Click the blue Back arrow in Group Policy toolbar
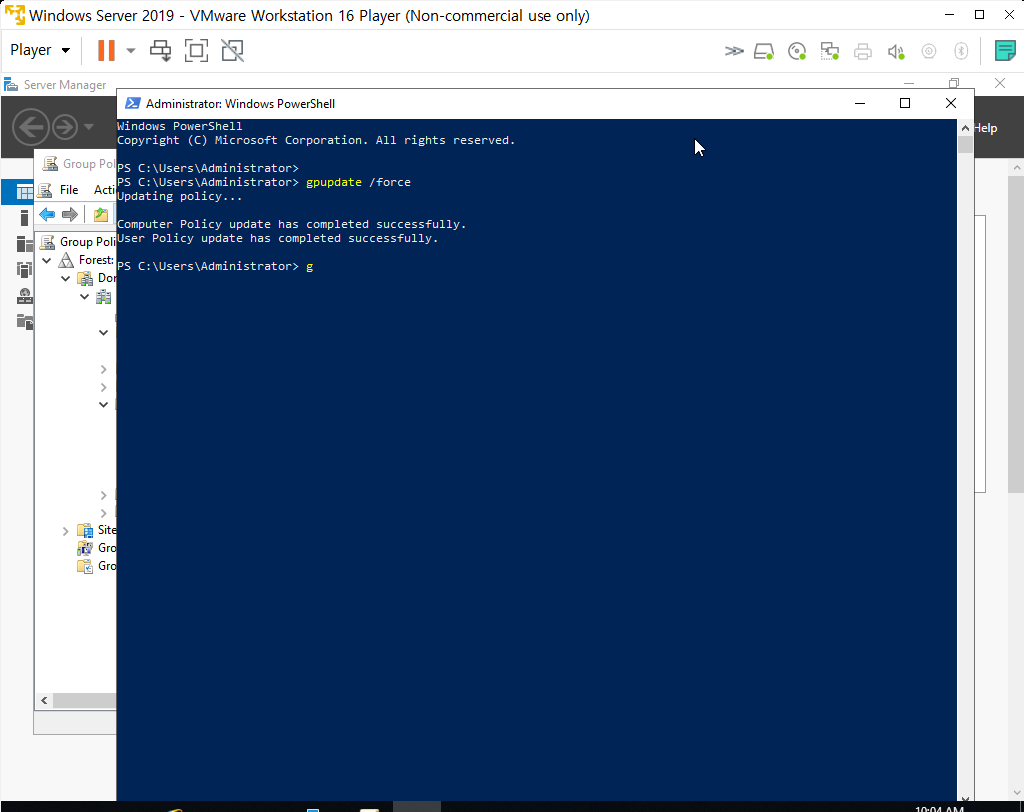 47,214
